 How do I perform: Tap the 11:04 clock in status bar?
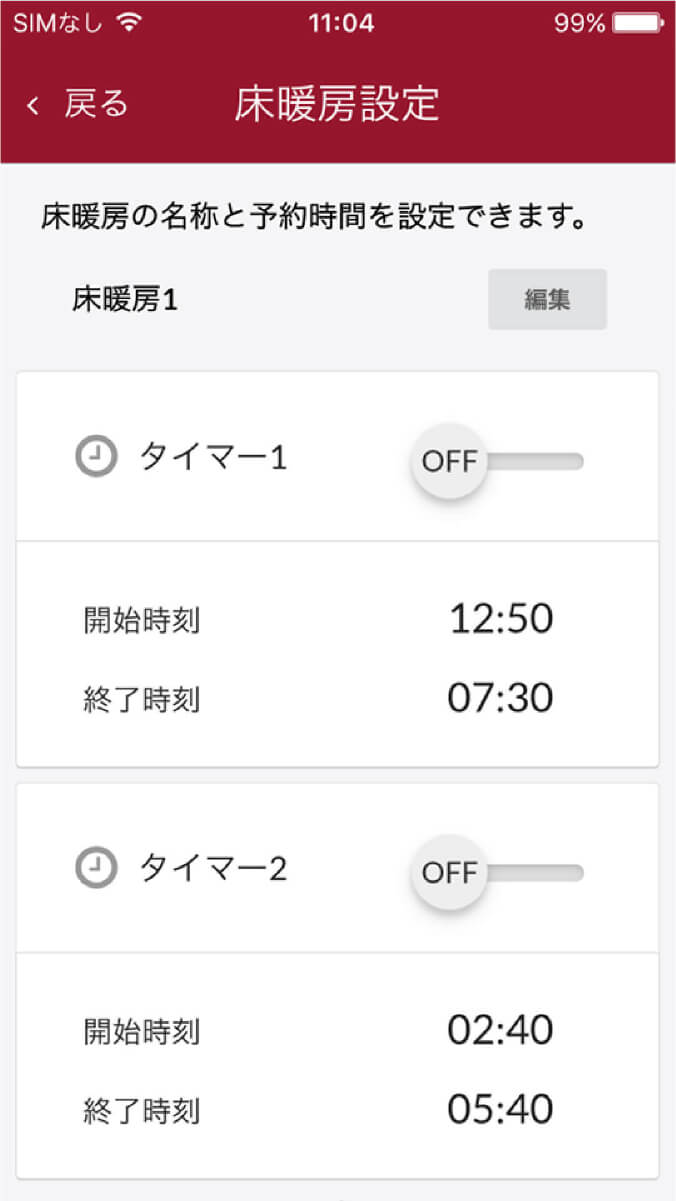tap(342, 23)
